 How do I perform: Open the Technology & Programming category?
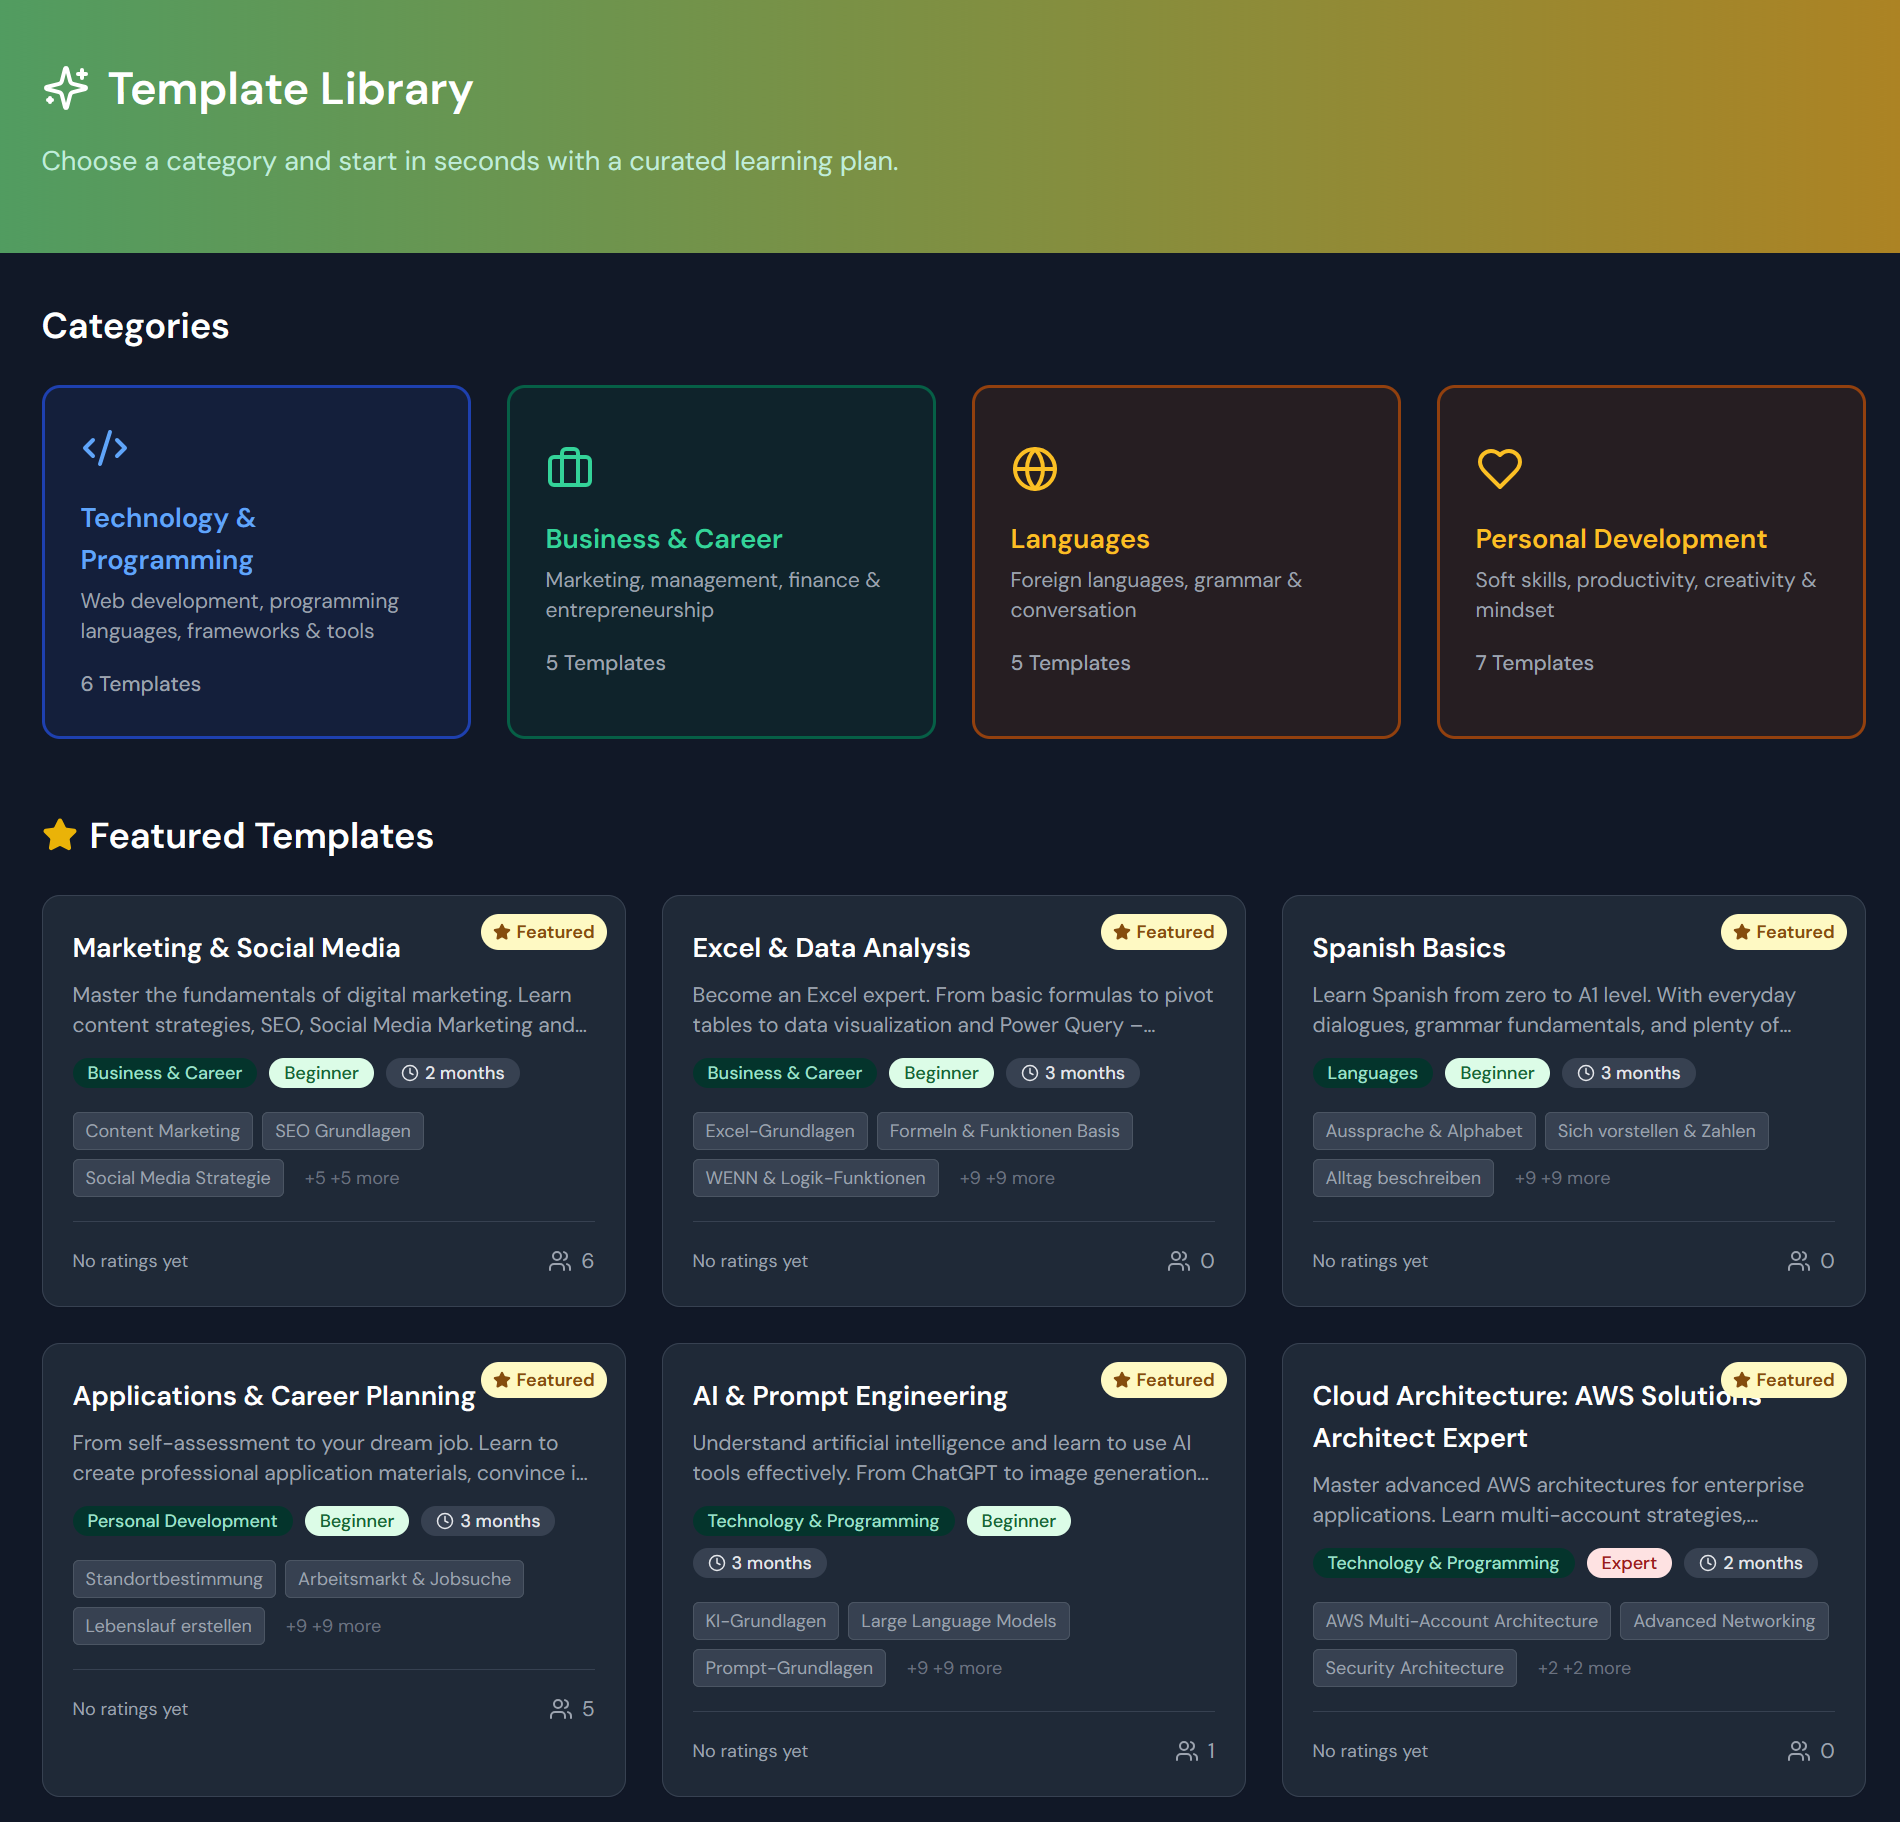click(256, 562)
